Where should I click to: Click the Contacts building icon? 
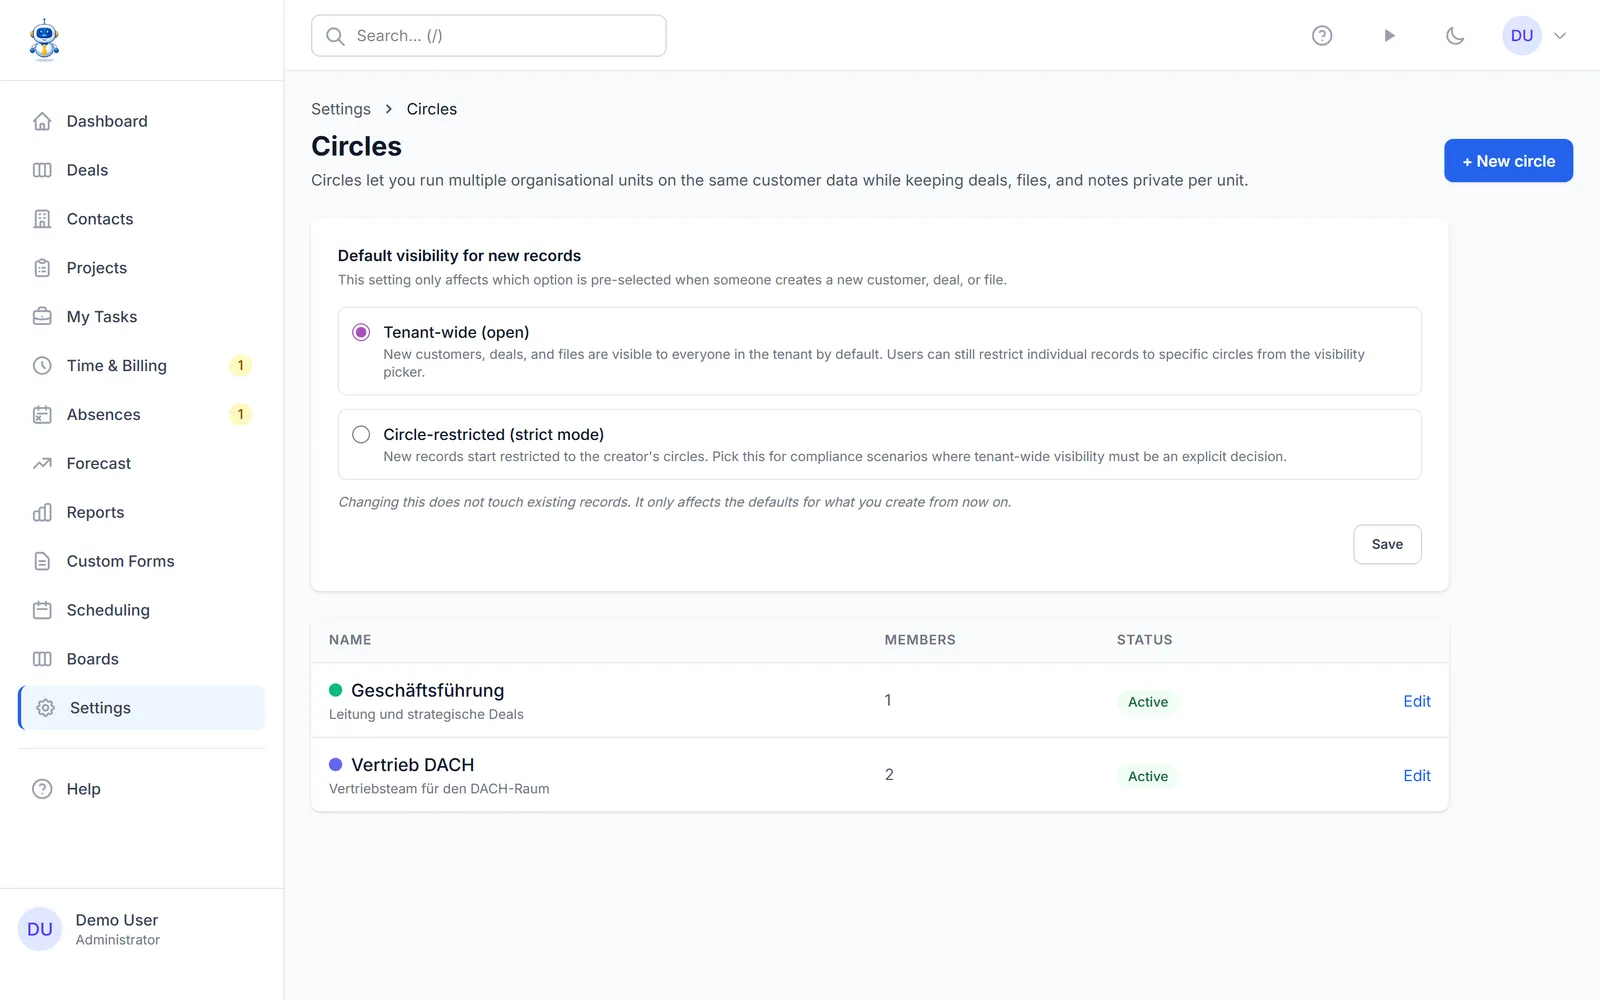point(42,219)
